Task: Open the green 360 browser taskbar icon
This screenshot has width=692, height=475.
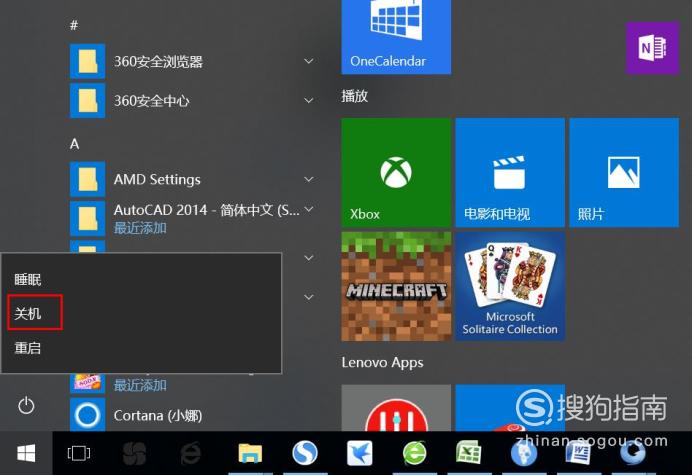Action: coord(414,453)
